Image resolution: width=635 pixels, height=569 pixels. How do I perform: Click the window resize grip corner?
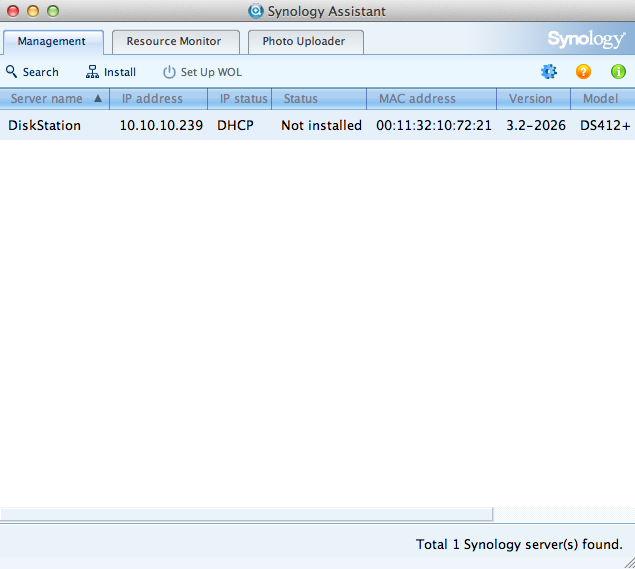[x=629, y=563]
